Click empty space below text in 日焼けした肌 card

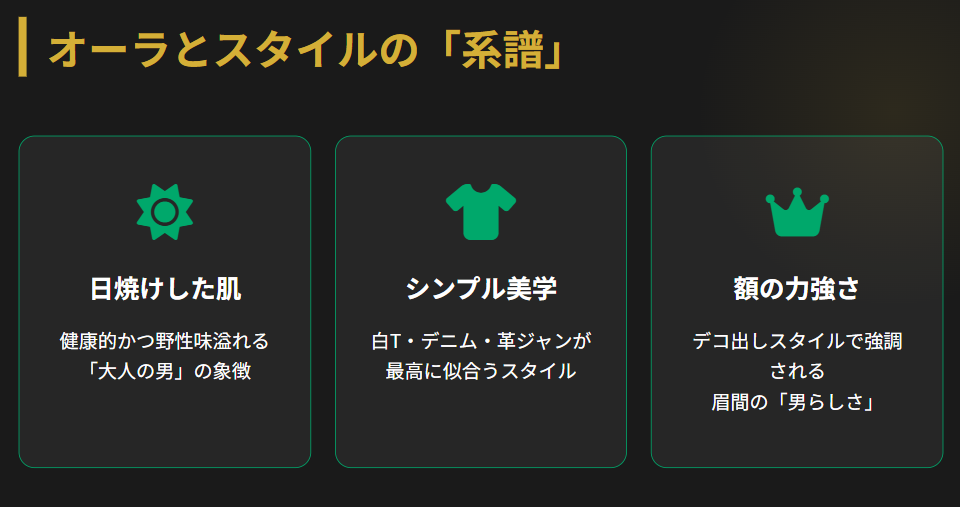click(165, 428)
